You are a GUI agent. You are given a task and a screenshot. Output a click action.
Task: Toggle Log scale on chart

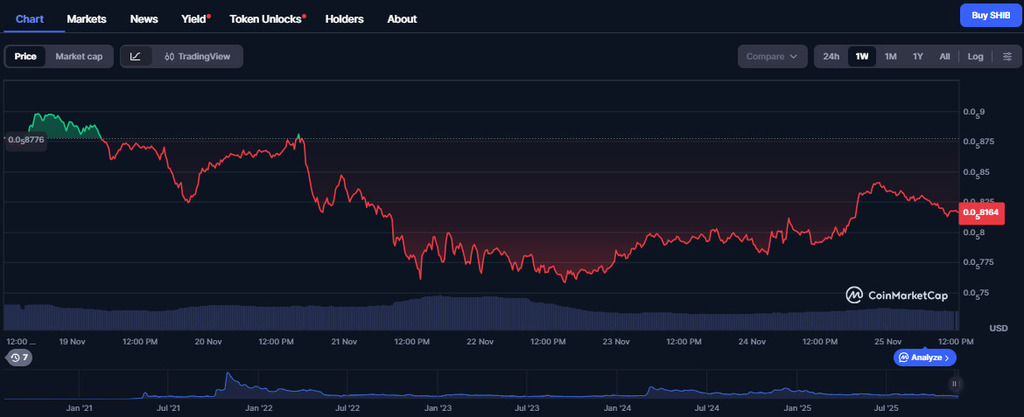(x=975, y=56)
